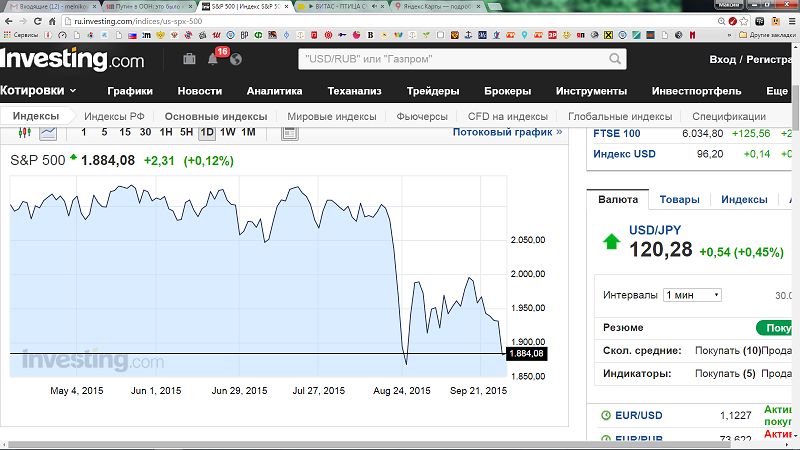Open Инструменты menu

pos(591,91)
